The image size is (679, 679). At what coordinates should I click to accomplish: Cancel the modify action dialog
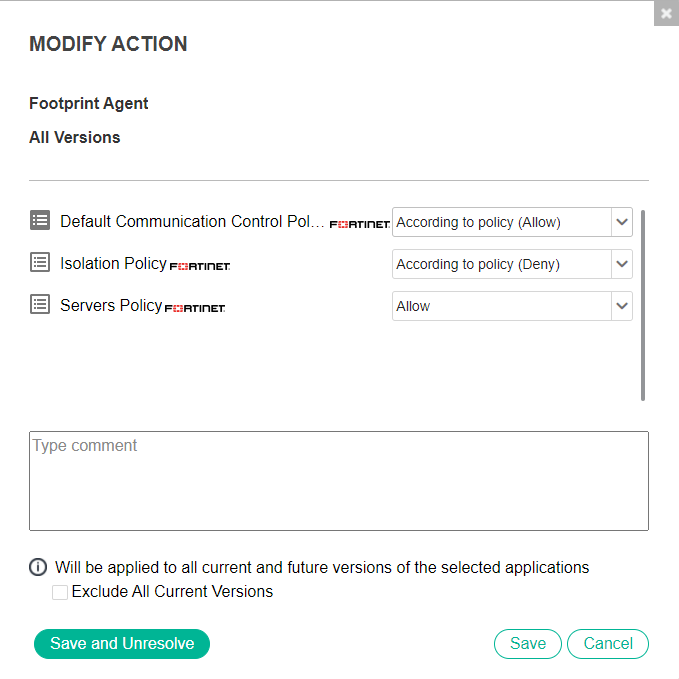tap(608, 643)
